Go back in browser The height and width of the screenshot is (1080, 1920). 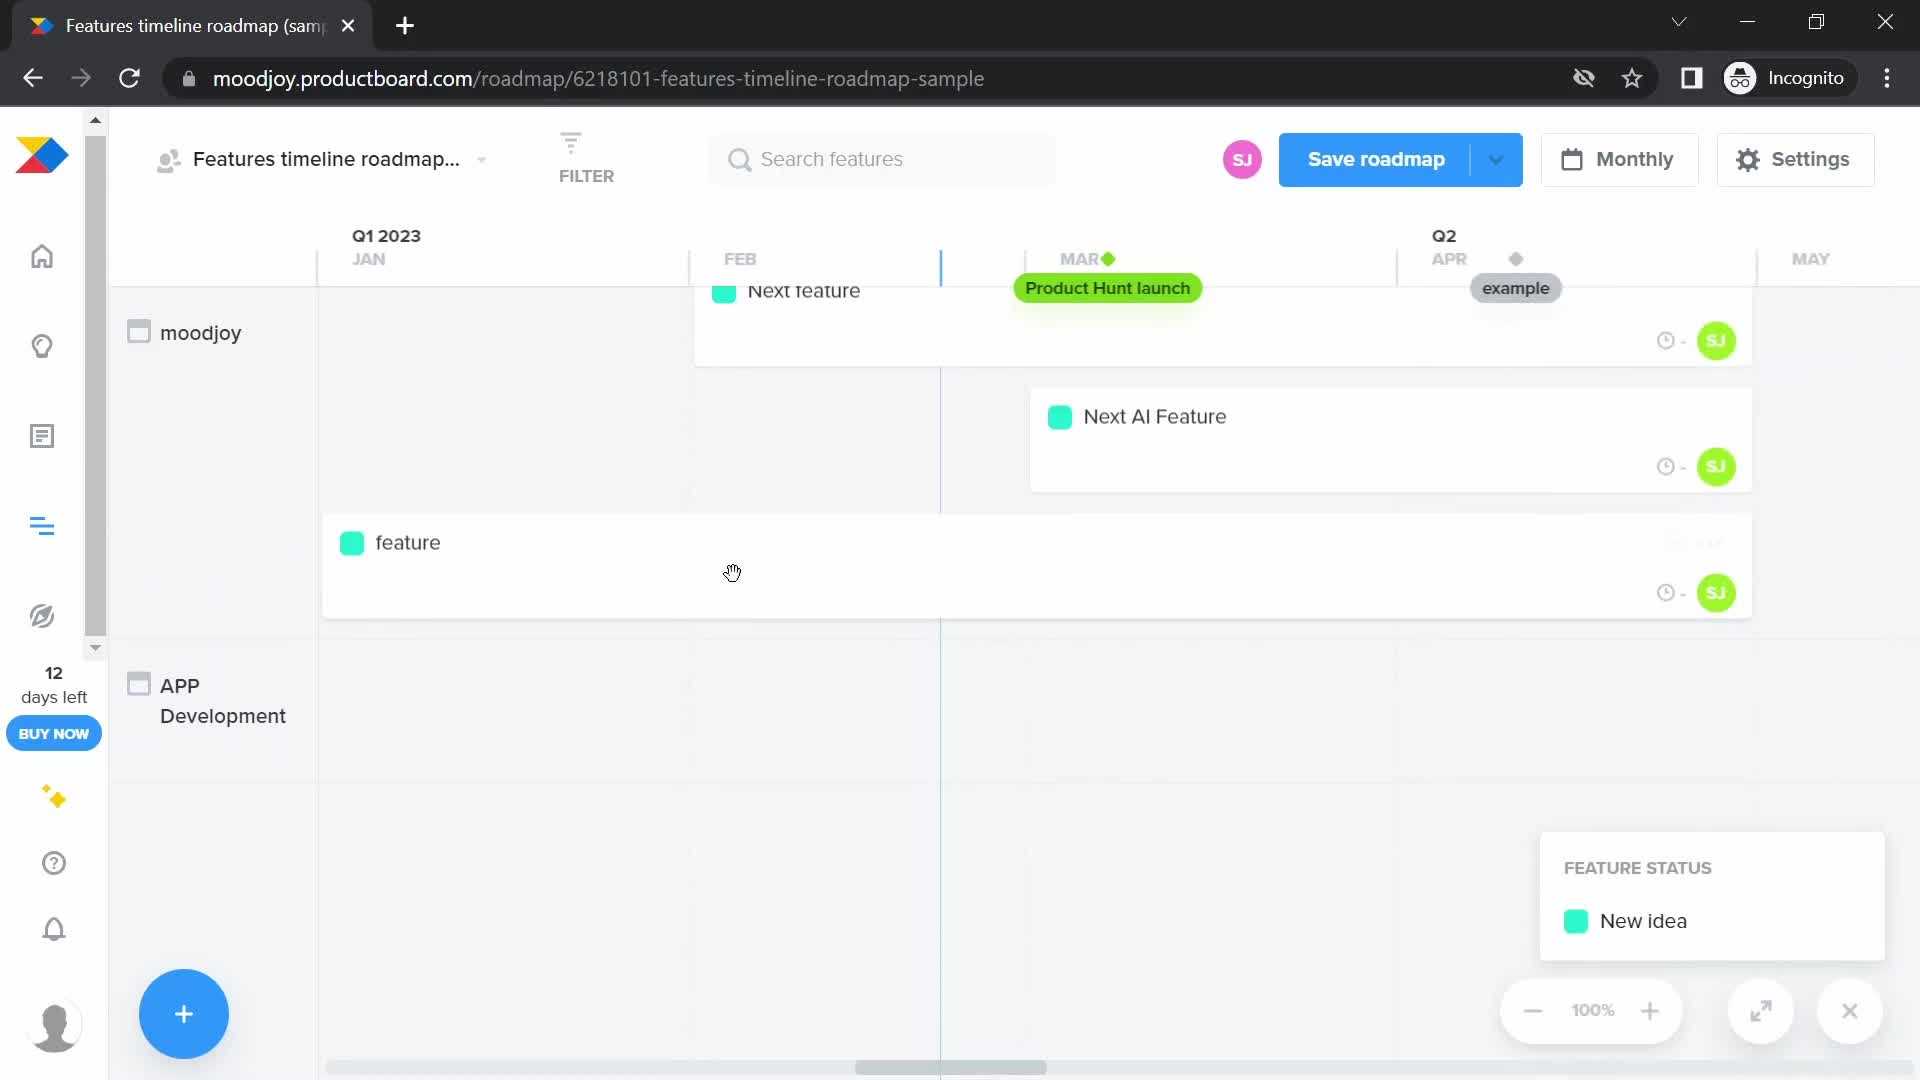coord(33,78)
